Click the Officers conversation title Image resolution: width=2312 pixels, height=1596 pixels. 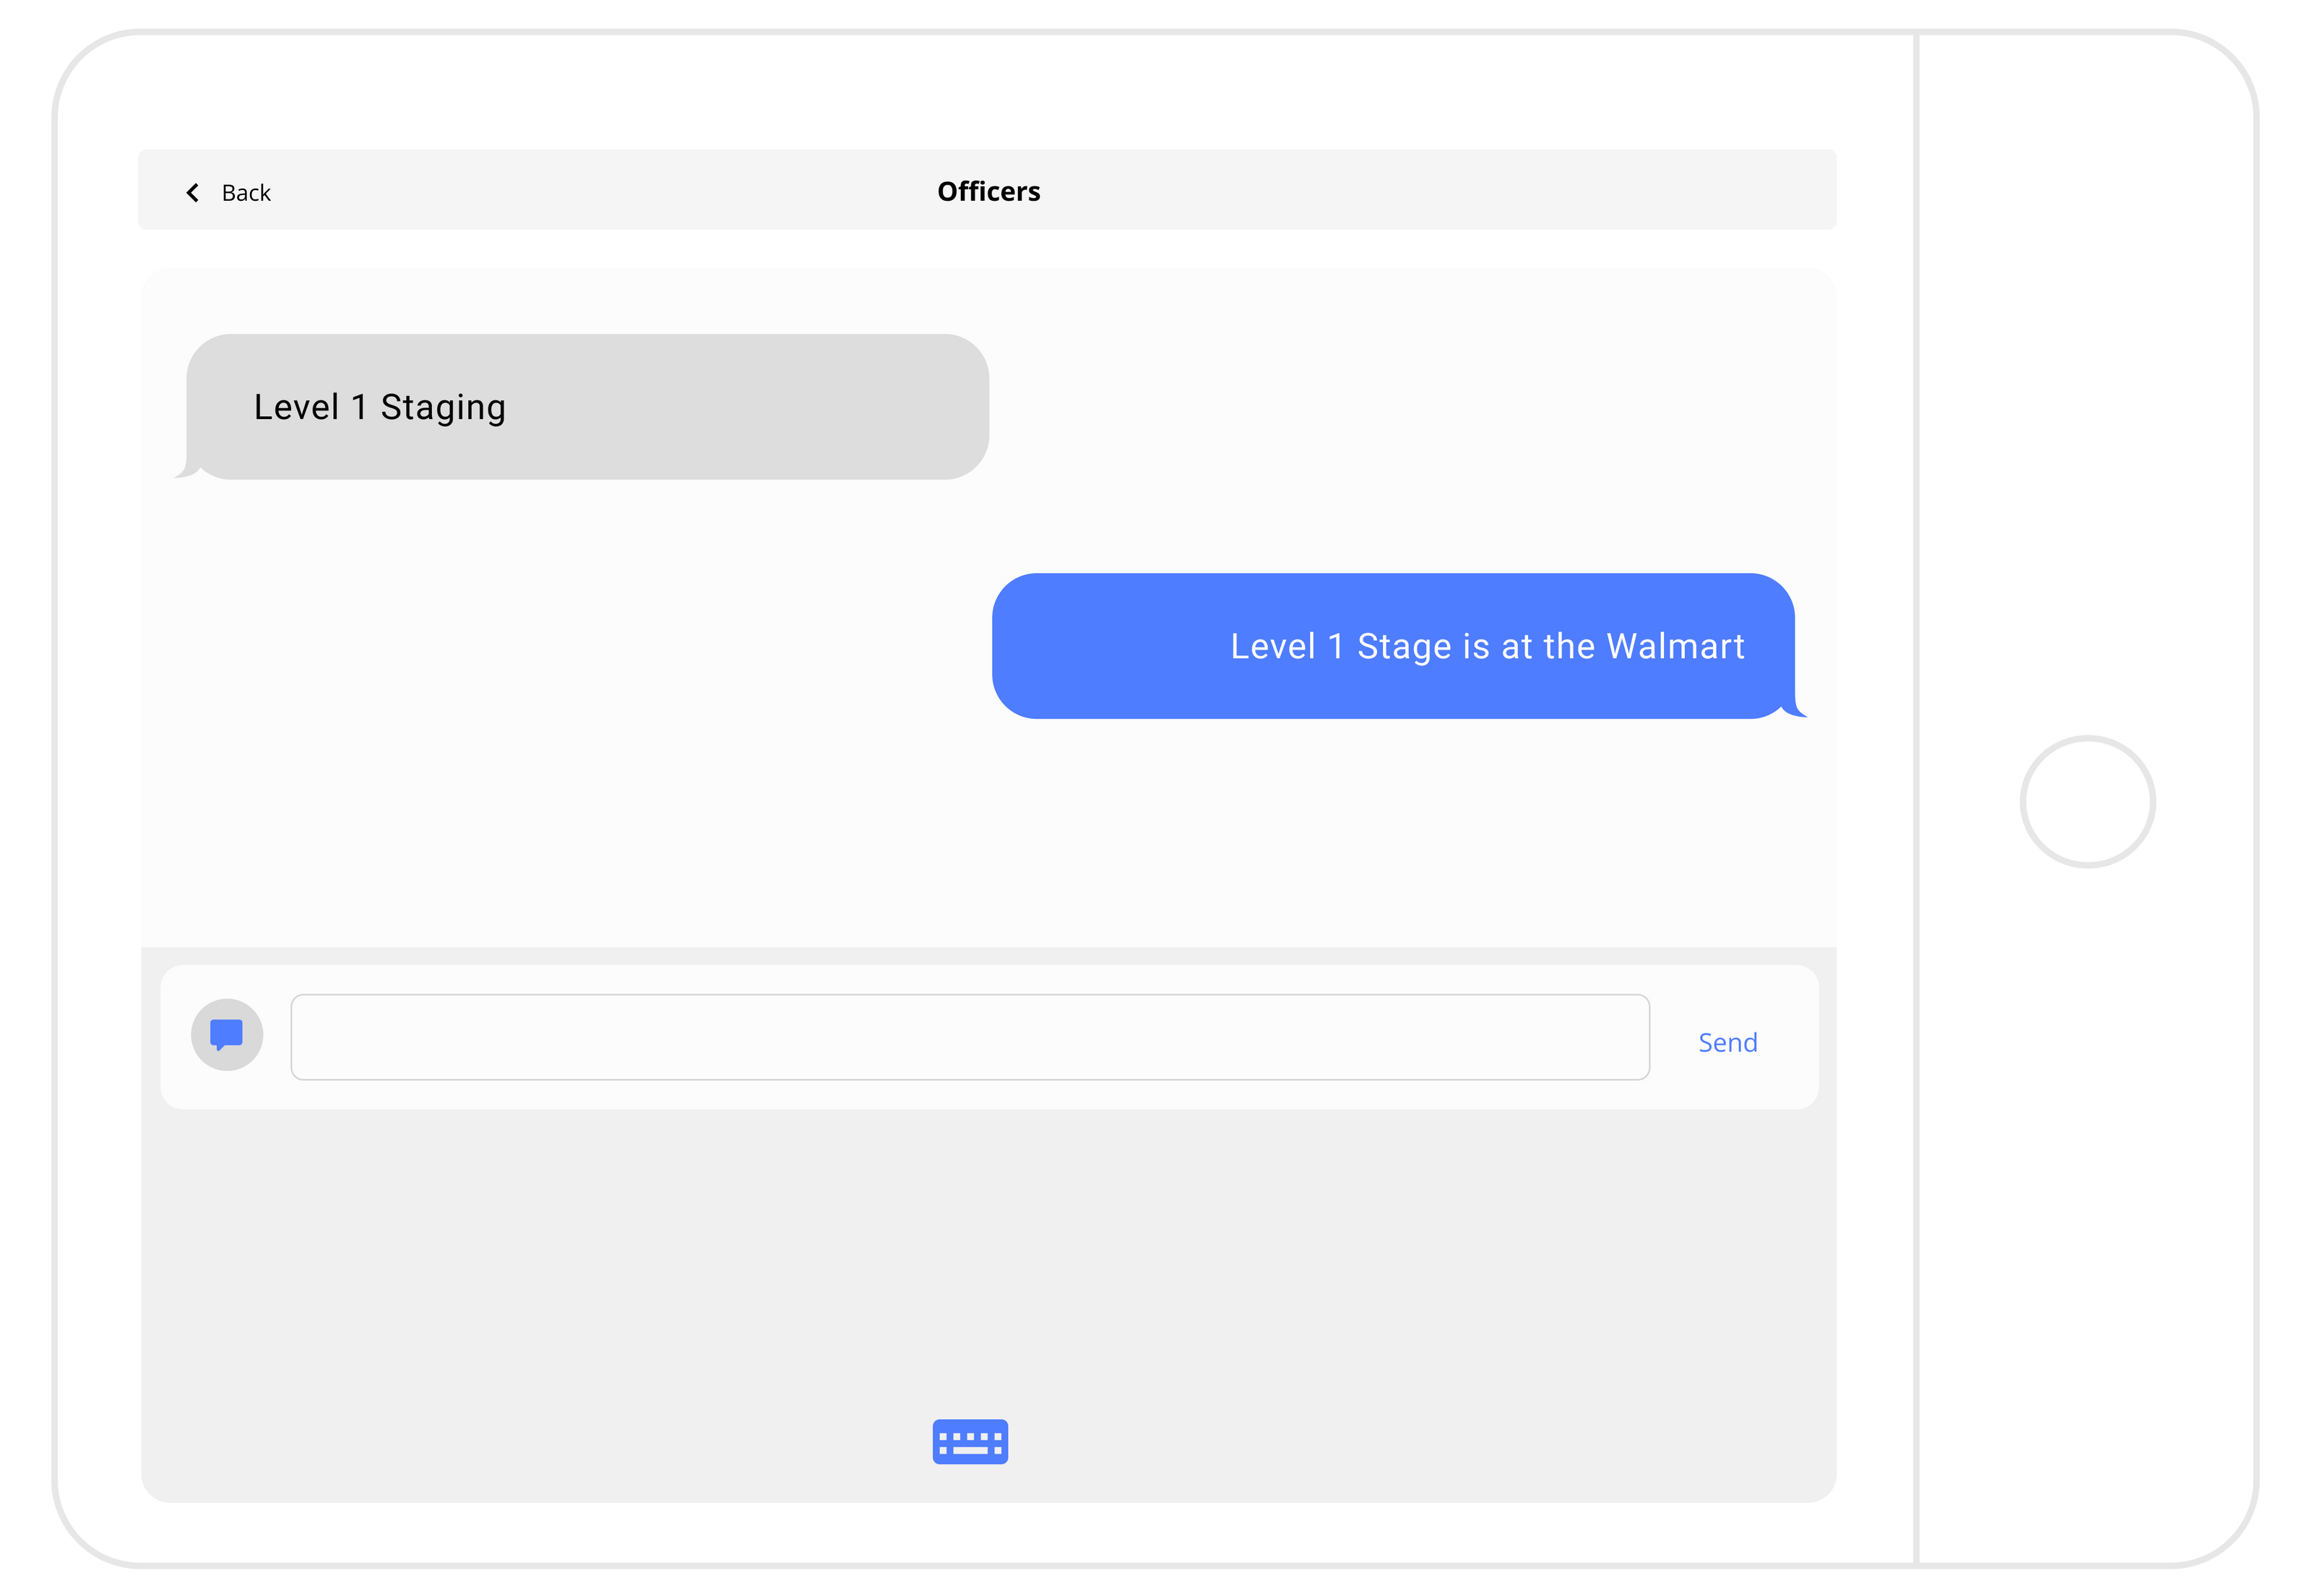988,191
